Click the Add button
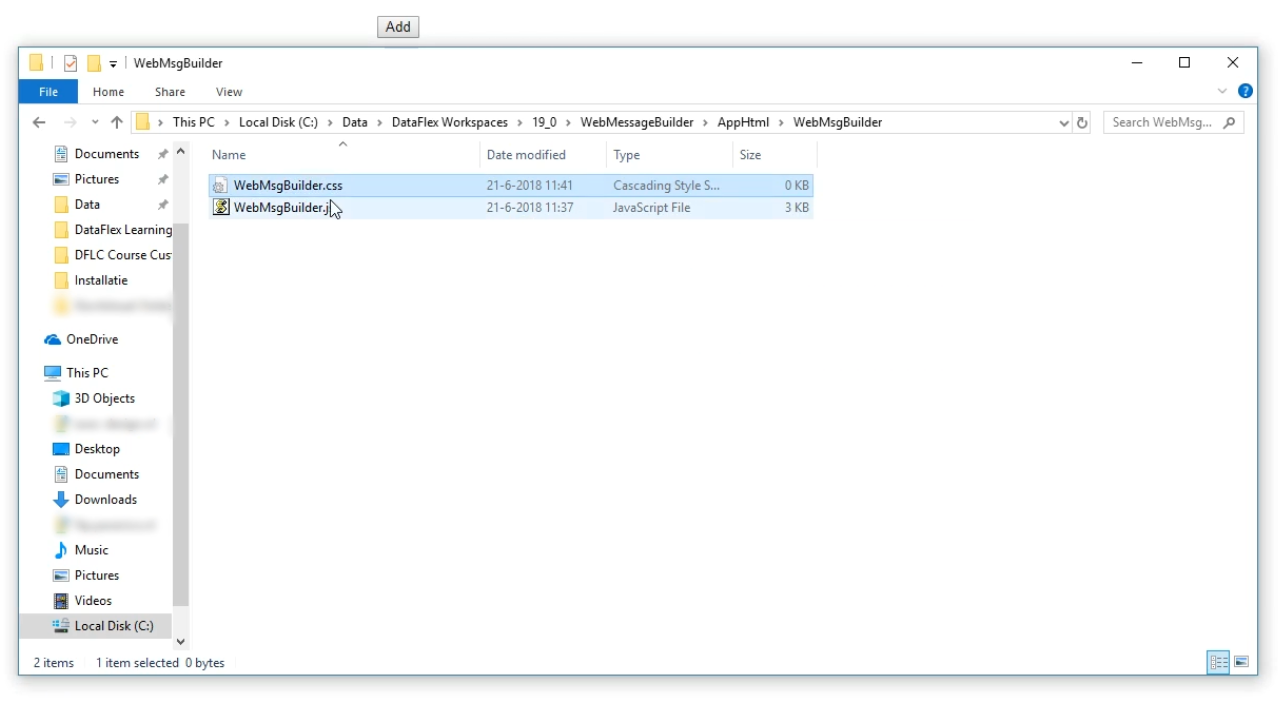The image size is (1280, 720). (398, 27)
